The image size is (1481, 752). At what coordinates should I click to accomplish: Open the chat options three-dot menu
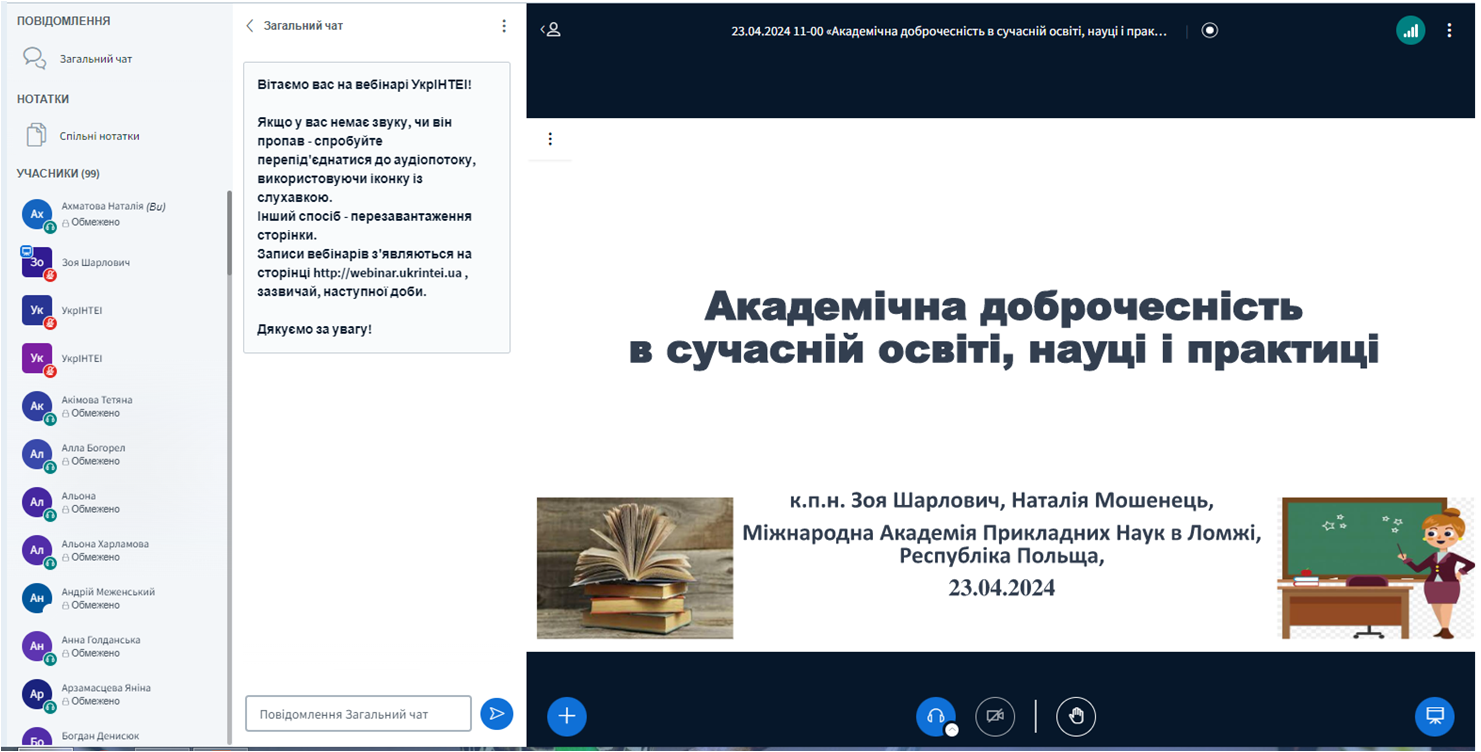pos(504,26)
